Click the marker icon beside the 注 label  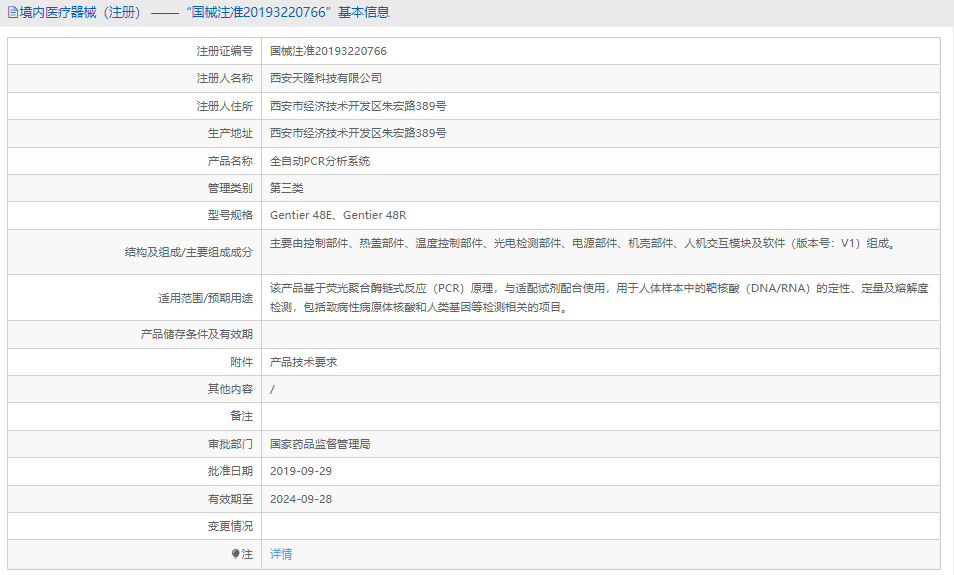click(236, 554)
